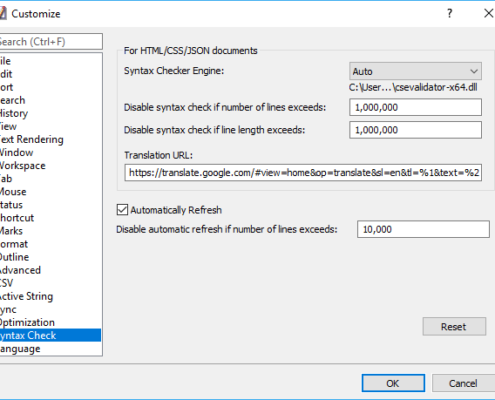The height and width of the screenshot is (400, 495).
Task: Click the Translation URL text field
Action: click(x=303, y=172)
